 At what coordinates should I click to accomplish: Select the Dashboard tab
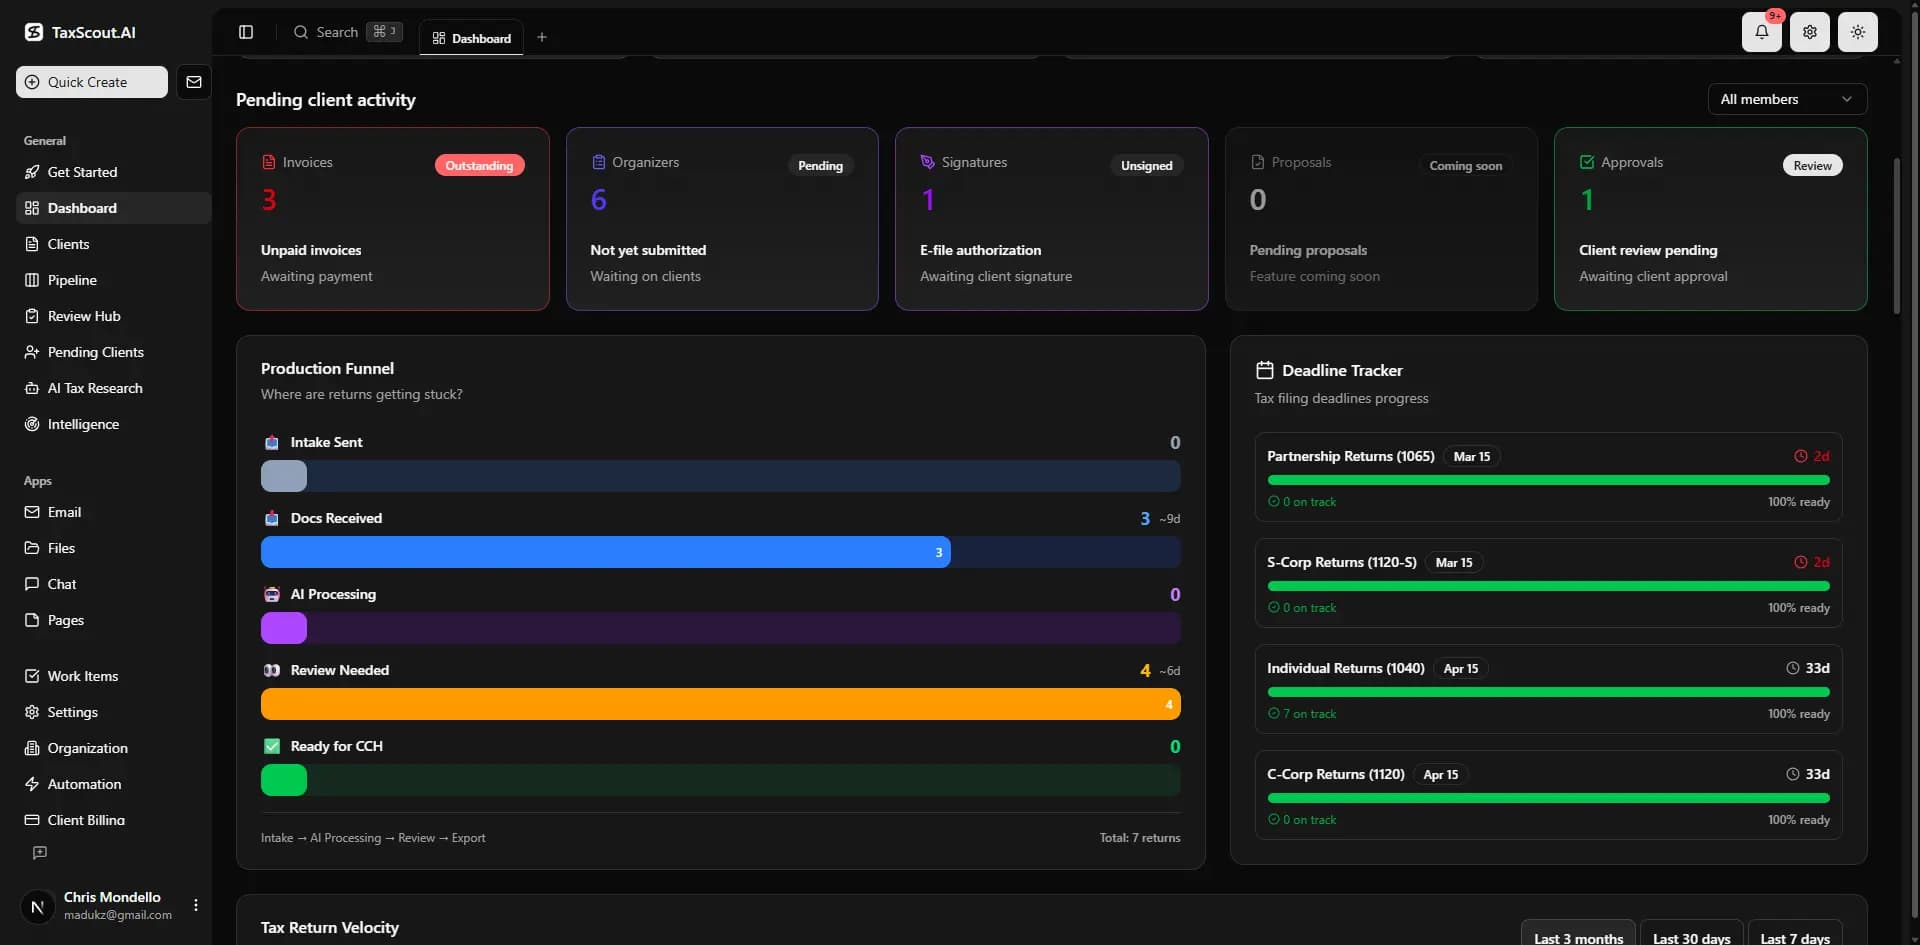click(x=471, y=38)
